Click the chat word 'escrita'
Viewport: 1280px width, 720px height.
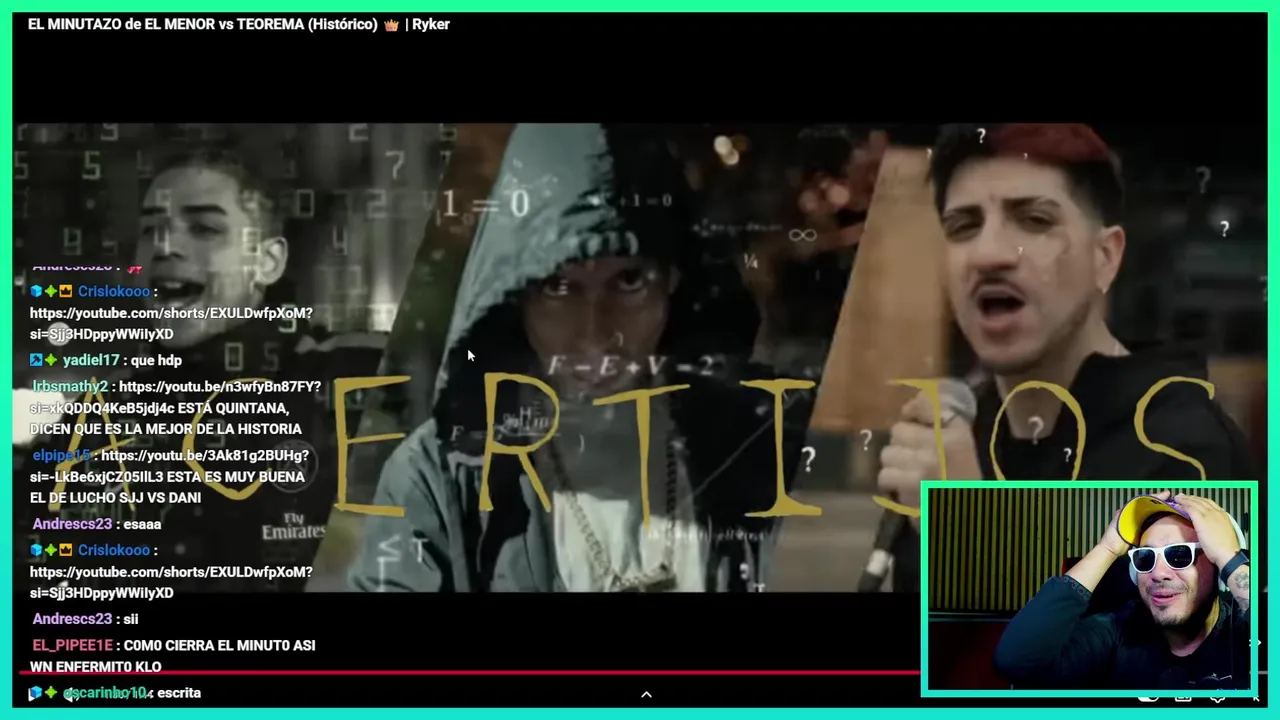coord(179,692)
